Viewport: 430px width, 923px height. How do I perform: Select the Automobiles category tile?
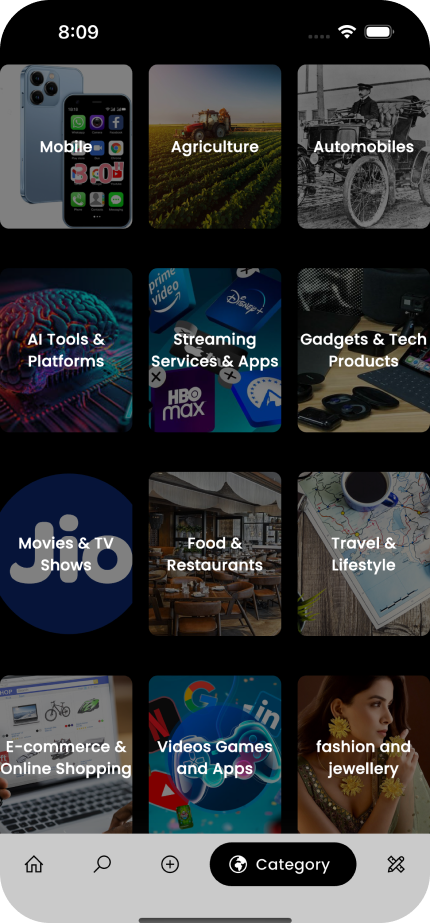coord(363,147)
